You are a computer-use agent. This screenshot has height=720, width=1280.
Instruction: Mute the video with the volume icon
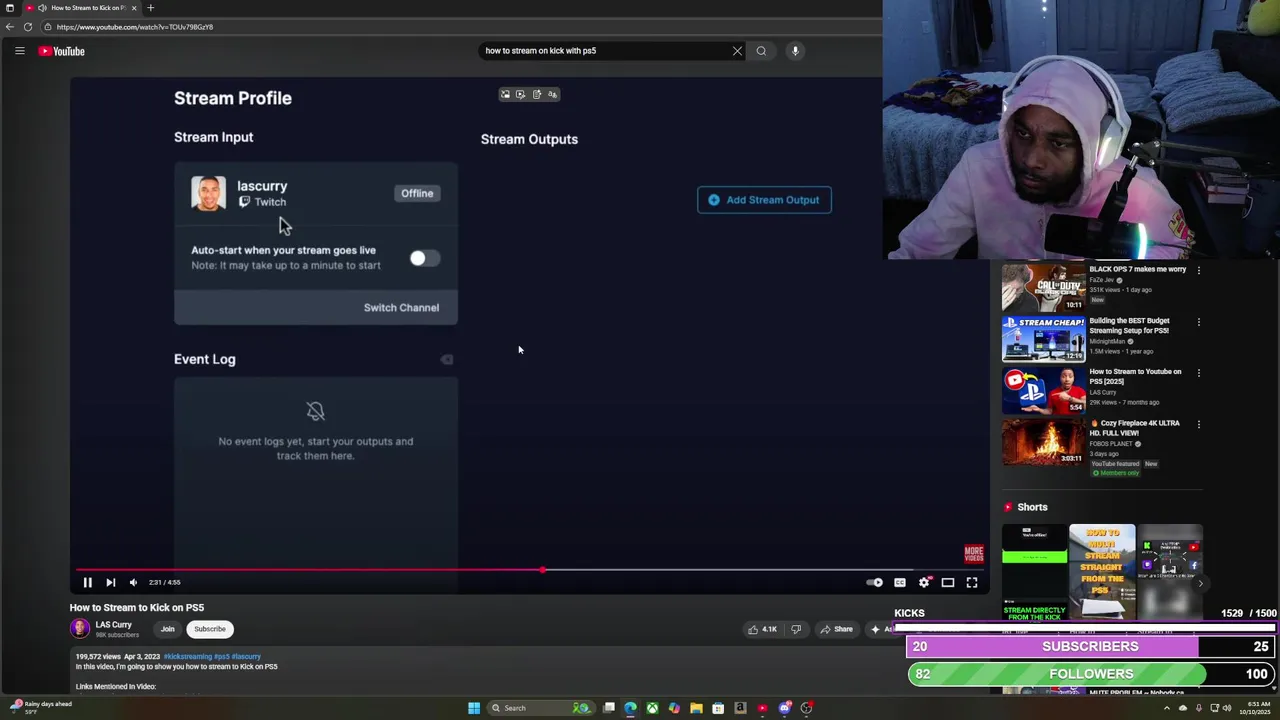coord(133,582)
